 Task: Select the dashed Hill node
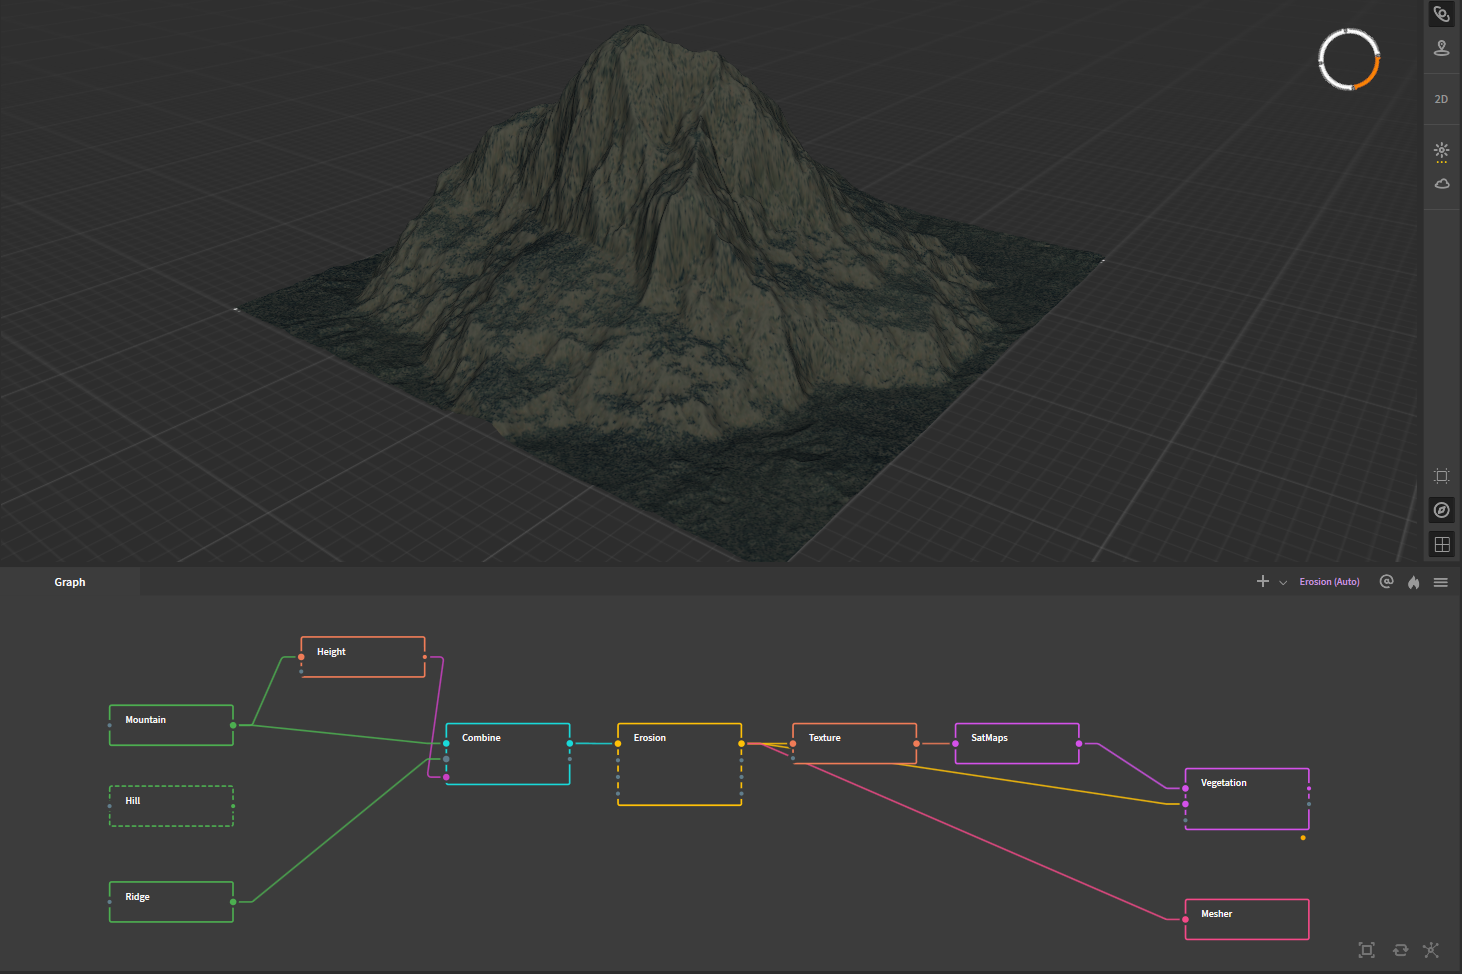click(171, 806)
